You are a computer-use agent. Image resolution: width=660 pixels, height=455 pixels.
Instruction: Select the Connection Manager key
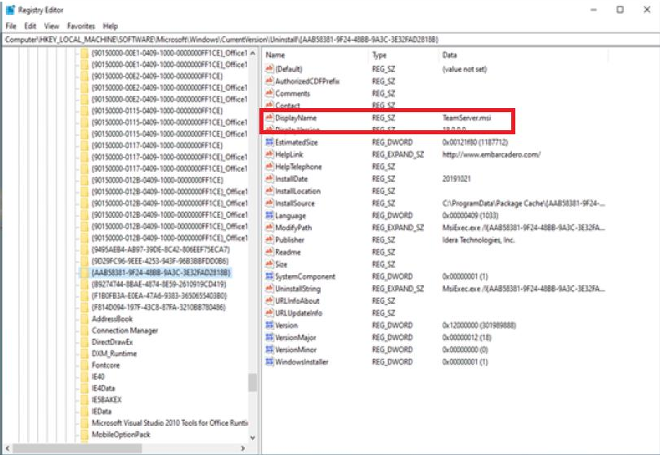(125, 330)
